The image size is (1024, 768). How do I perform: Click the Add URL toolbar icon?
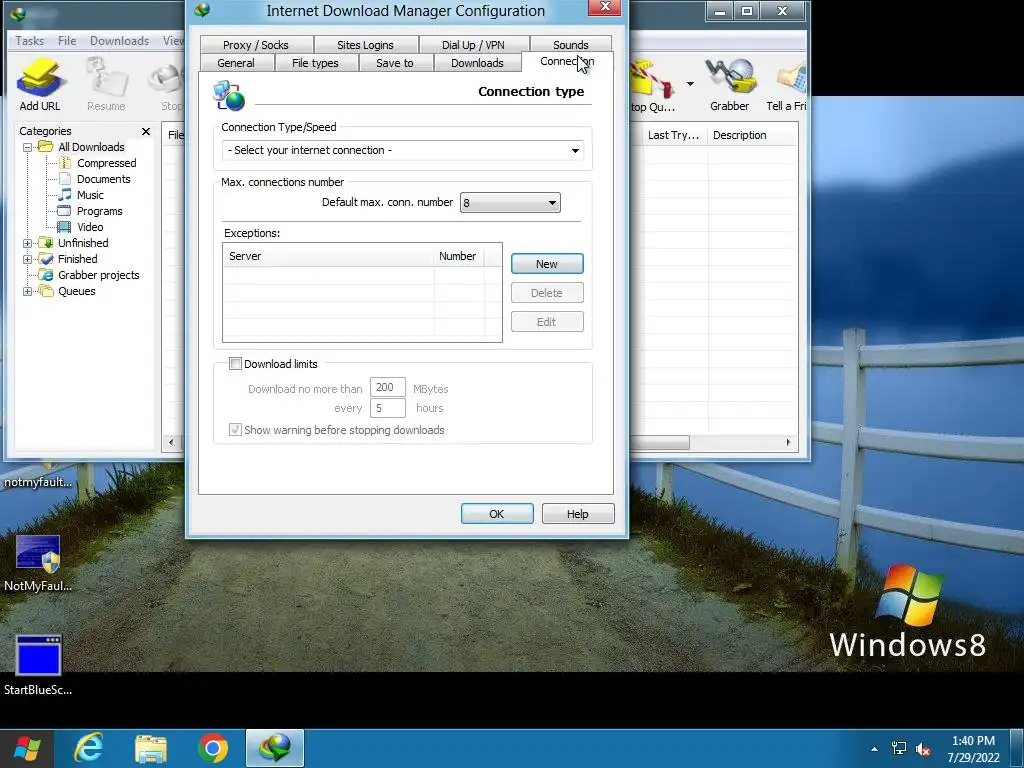[40, 84]
